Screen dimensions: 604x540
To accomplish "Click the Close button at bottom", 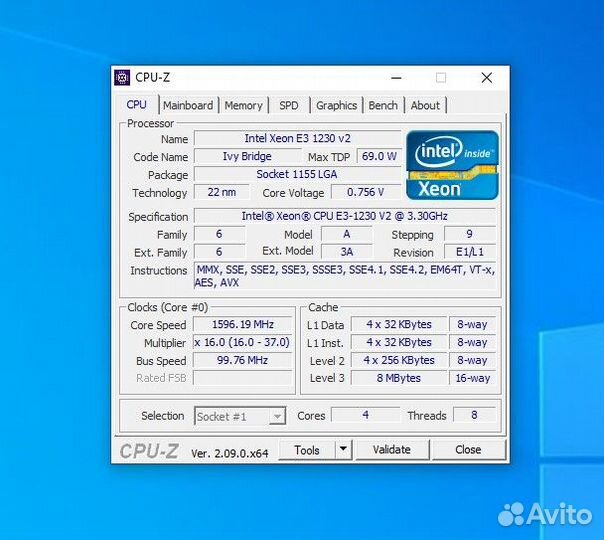I will point(468,450).
